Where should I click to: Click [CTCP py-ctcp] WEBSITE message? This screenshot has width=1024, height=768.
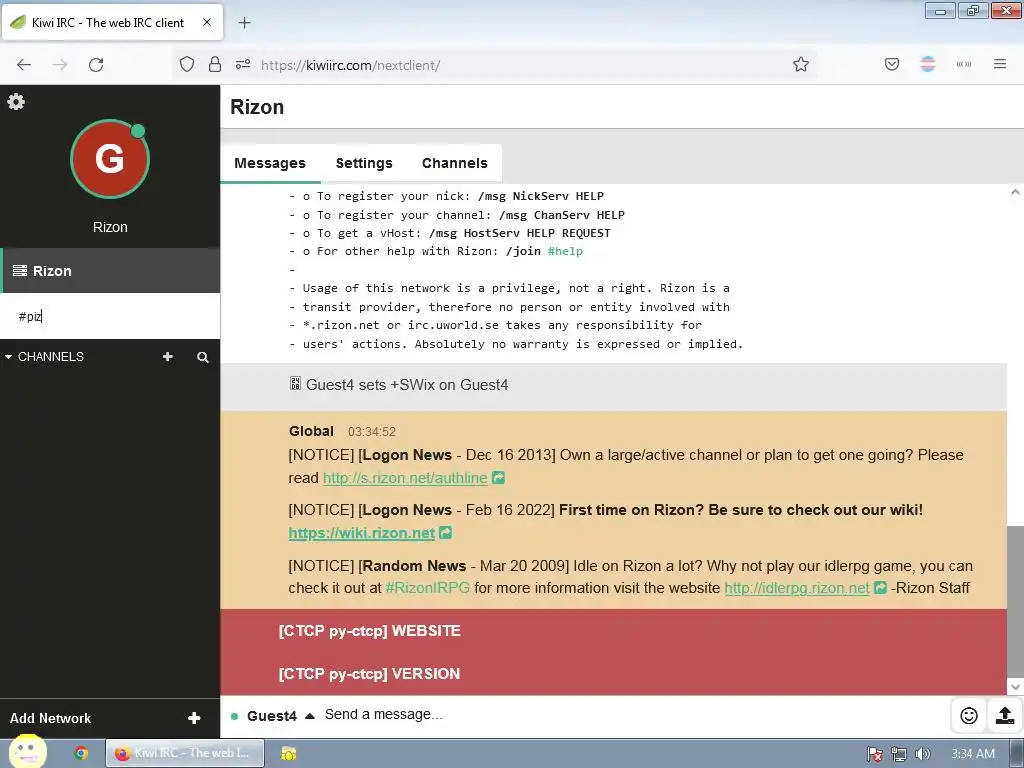(370, 631)
